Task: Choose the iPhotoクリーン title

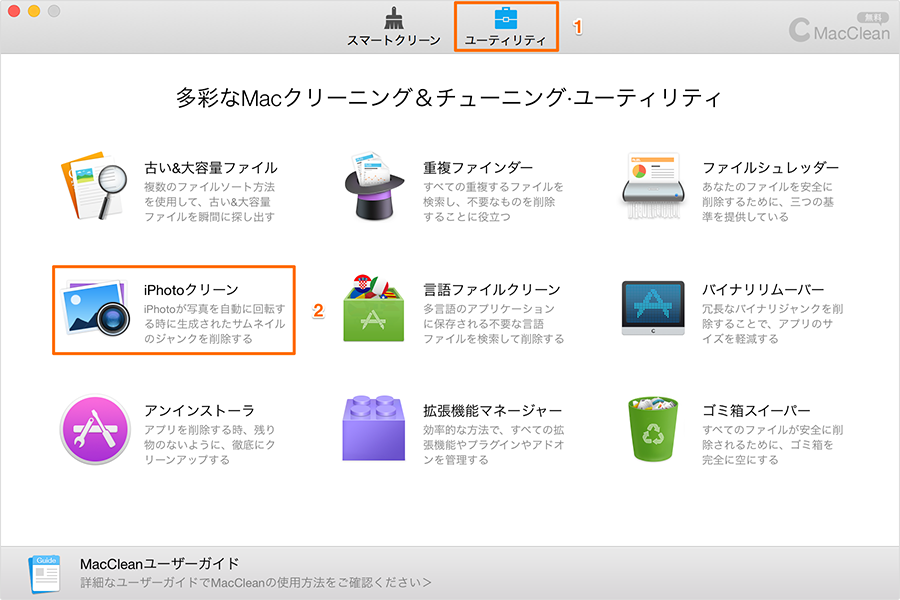Action: pyautogui.click(x=191, y=290)
